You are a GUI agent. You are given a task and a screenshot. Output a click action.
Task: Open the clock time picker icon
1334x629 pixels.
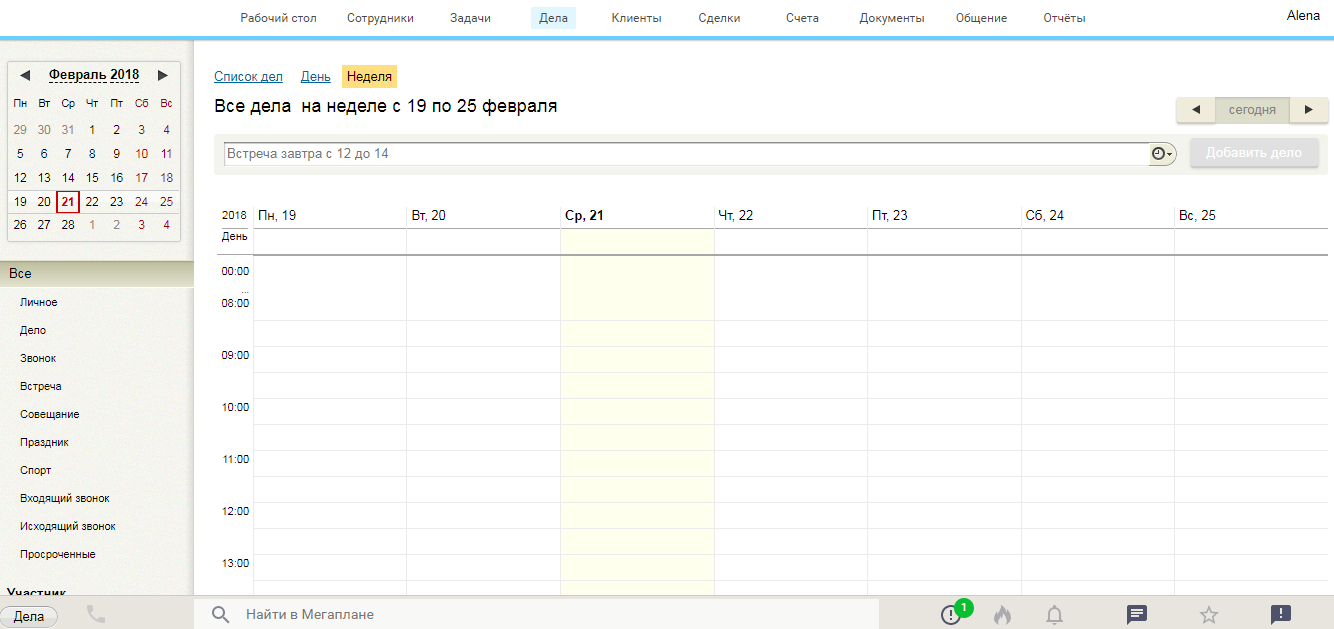1162,153
